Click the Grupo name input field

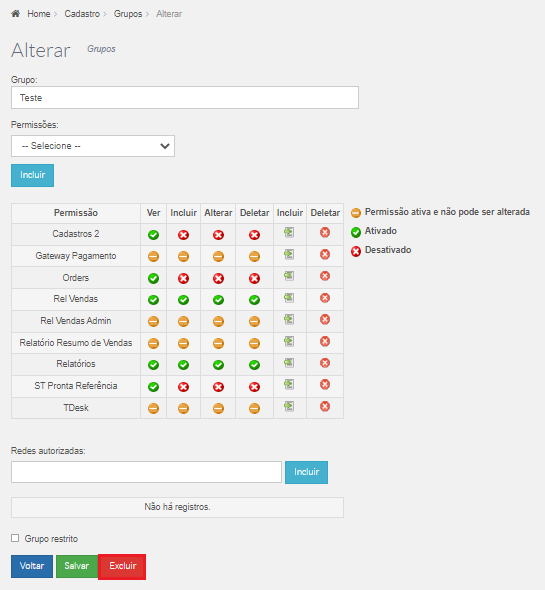pos(185,98)
